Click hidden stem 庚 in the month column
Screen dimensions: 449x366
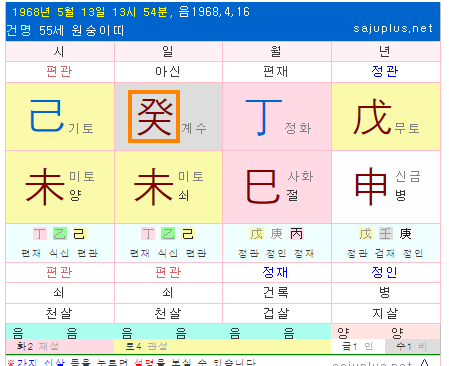coord(276,234)
